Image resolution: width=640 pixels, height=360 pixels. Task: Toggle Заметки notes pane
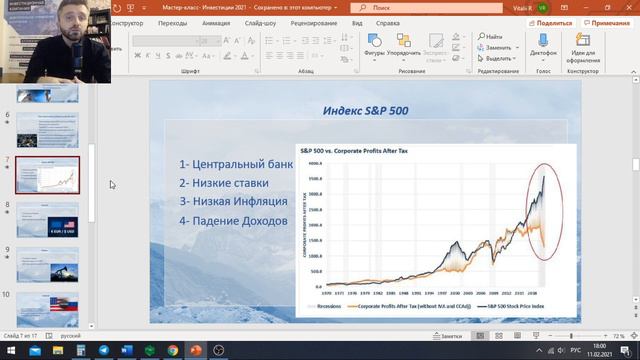[x=447, y=336]
